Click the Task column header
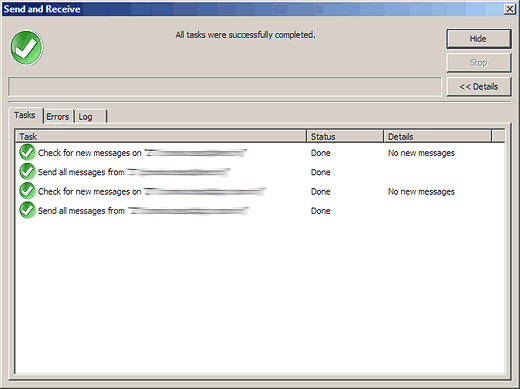 tap(161, 136)
